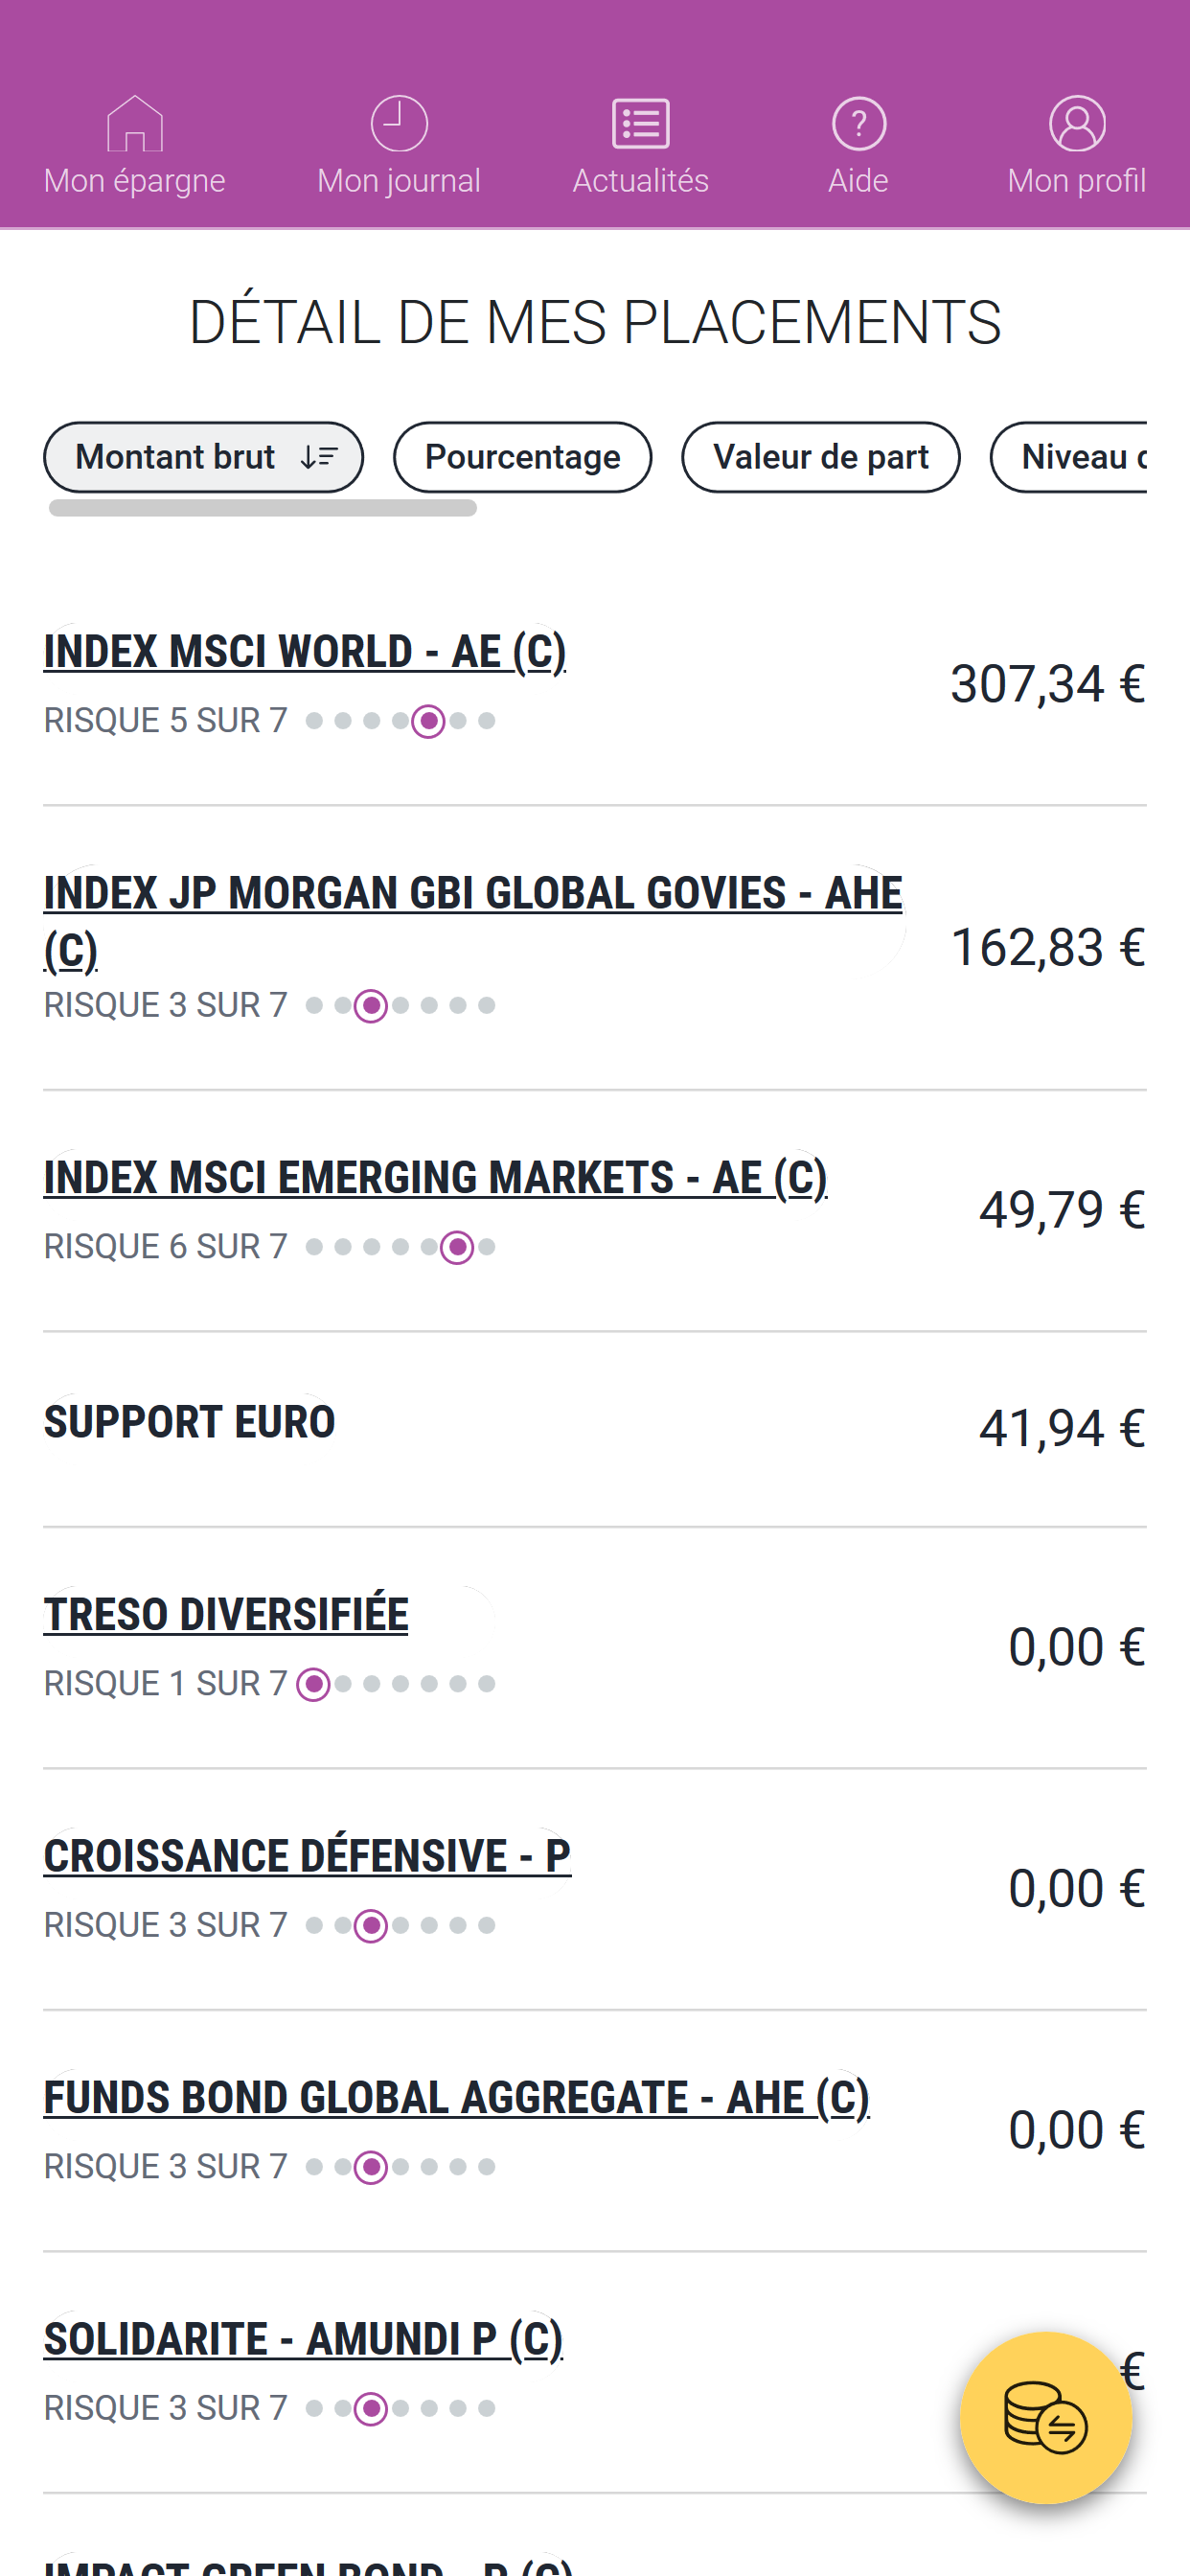Open Mon épargne home icon

[x=134, y=123]
